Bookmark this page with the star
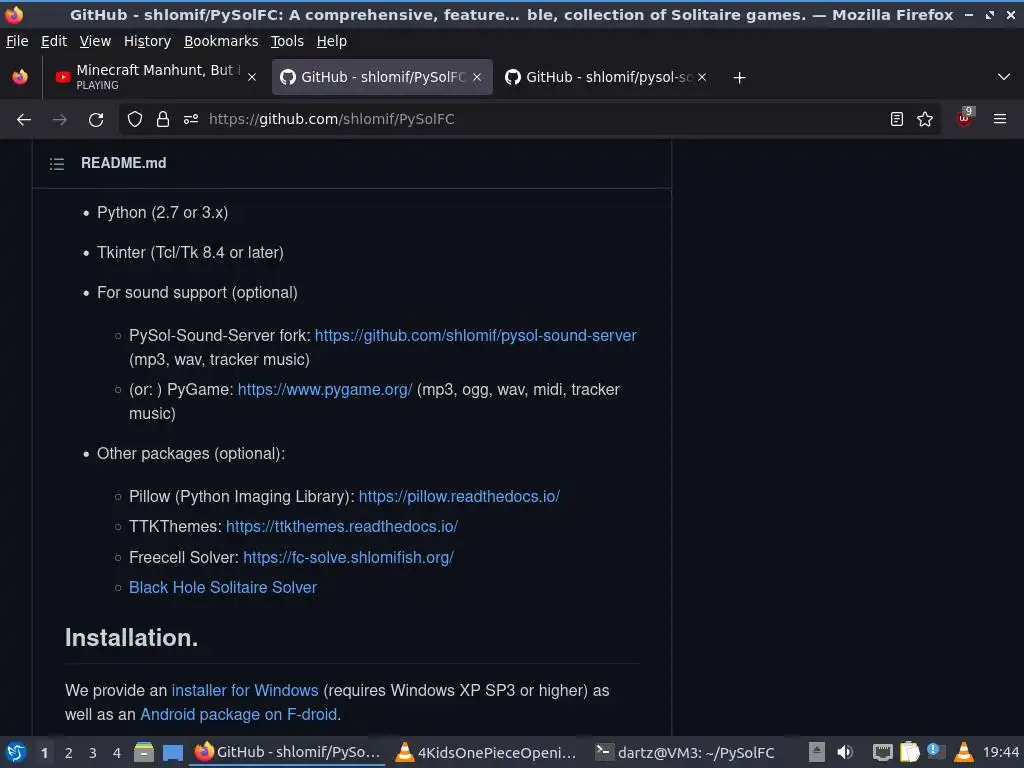This screenshot has width=1024, height=768. point(925,119)
